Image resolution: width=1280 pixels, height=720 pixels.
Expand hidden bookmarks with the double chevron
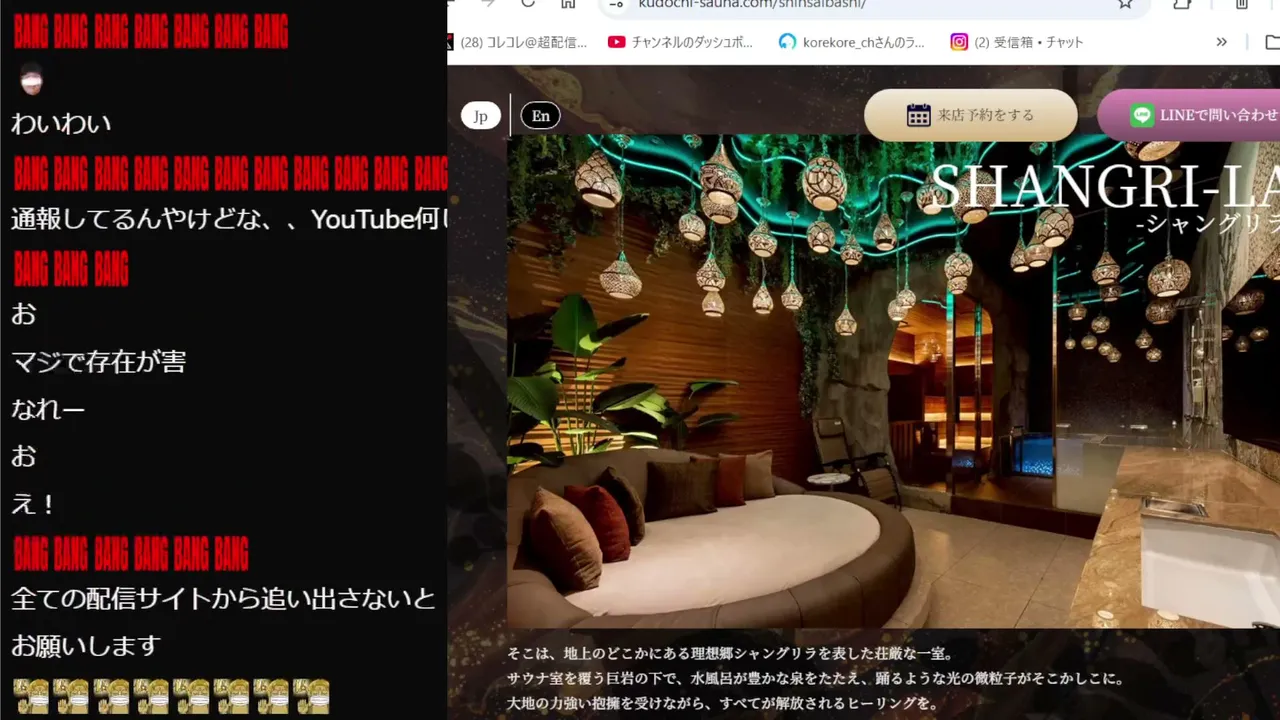pos(1221,42)
